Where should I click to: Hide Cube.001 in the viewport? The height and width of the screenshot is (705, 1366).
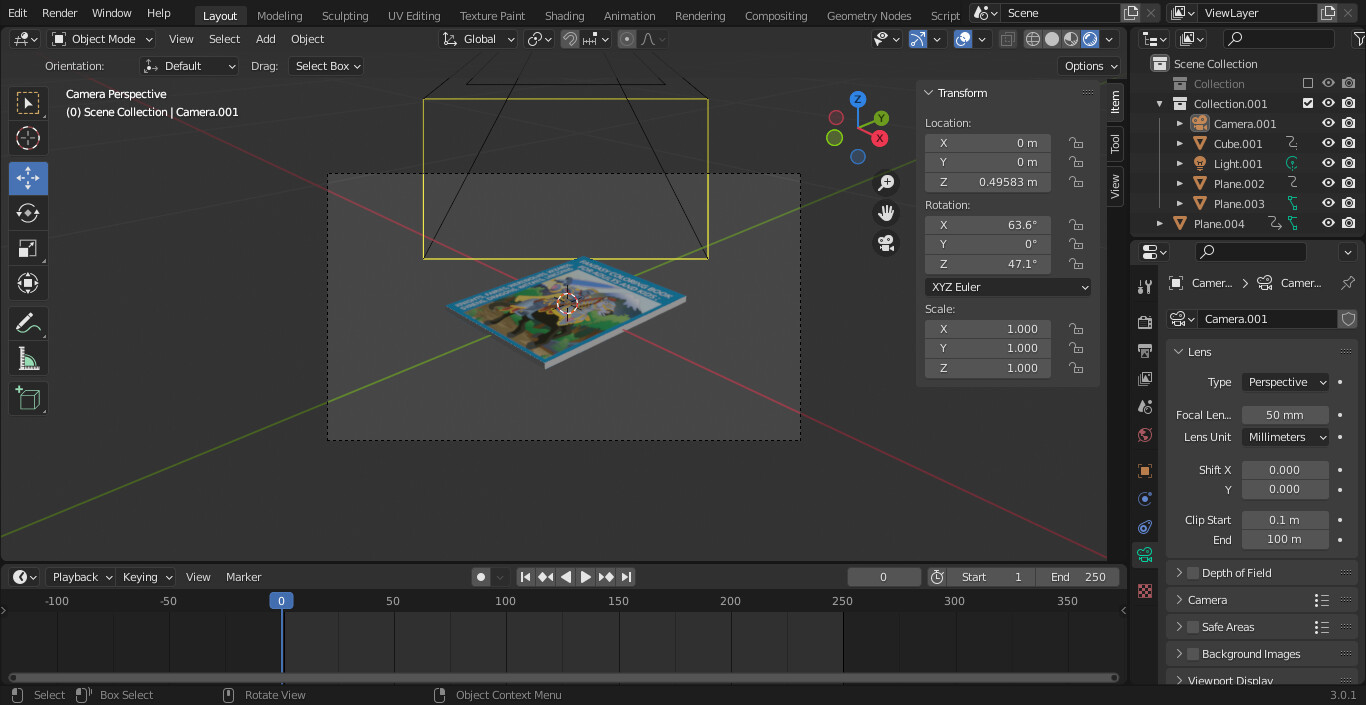(1328, 143)
